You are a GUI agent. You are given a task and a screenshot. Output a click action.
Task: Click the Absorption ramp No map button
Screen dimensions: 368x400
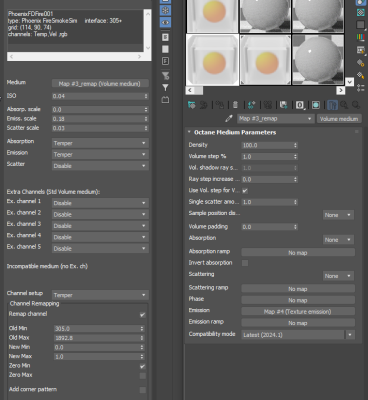click(298, 253)
